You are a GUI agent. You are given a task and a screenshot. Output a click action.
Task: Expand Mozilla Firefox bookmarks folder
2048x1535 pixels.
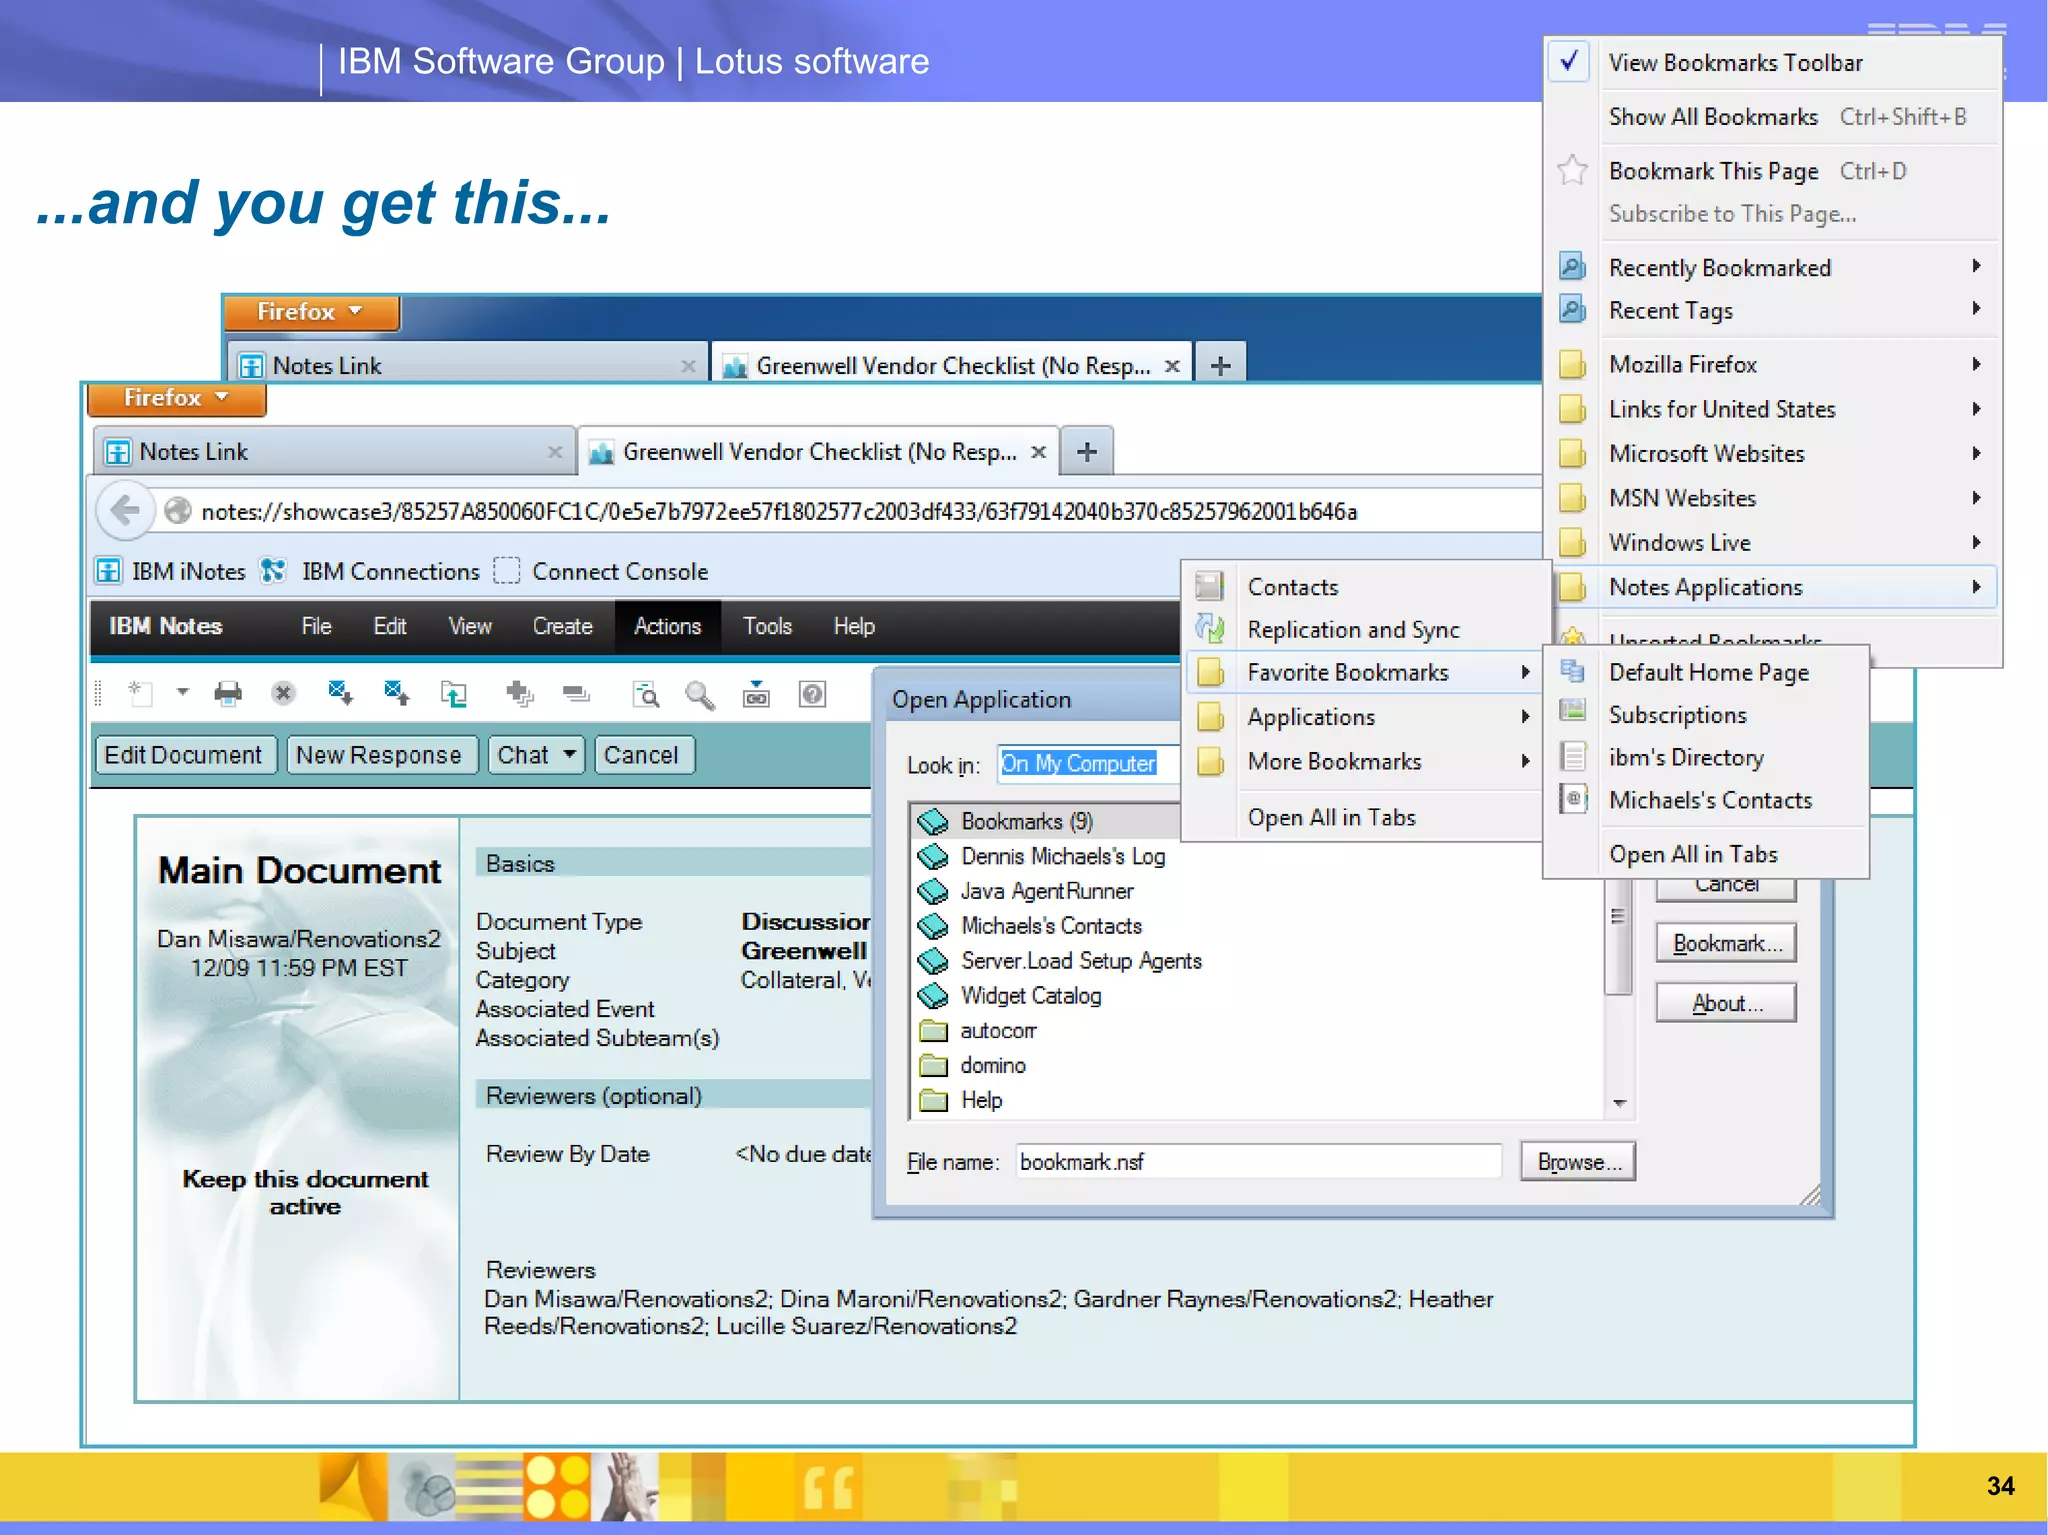point(1771,365)
